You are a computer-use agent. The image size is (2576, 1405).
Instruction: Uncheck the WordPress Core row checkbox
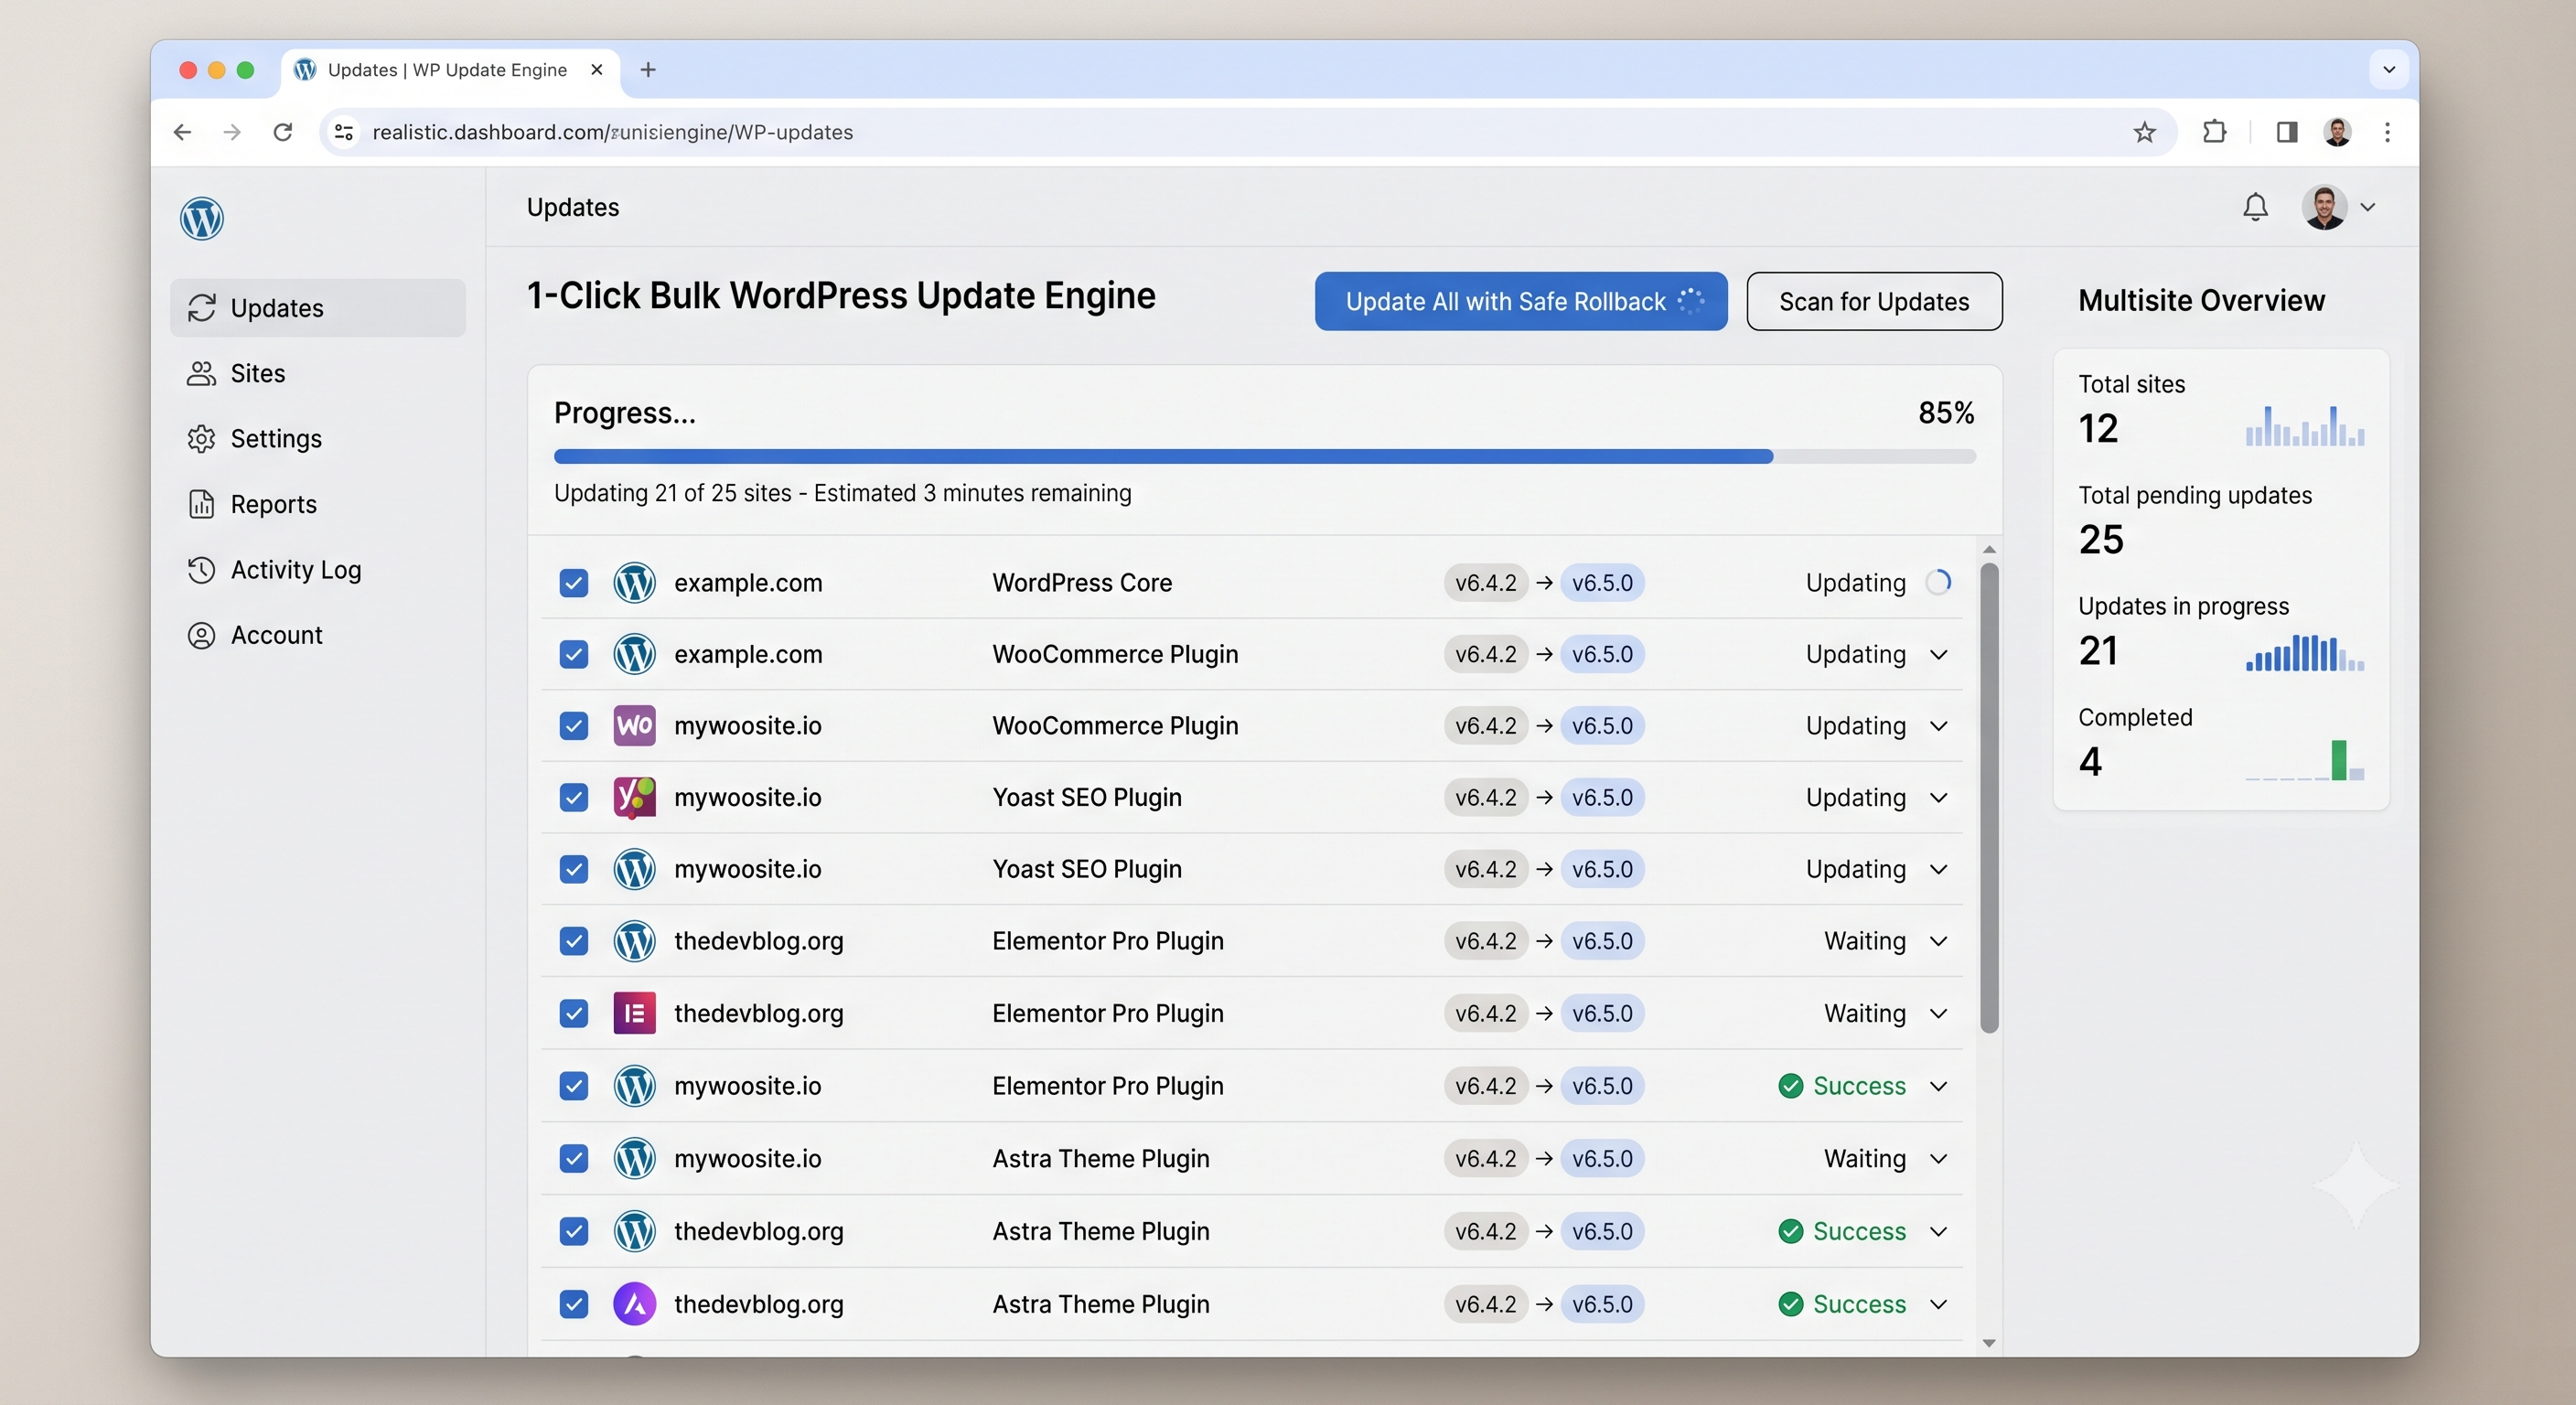(x=573, y=582)
